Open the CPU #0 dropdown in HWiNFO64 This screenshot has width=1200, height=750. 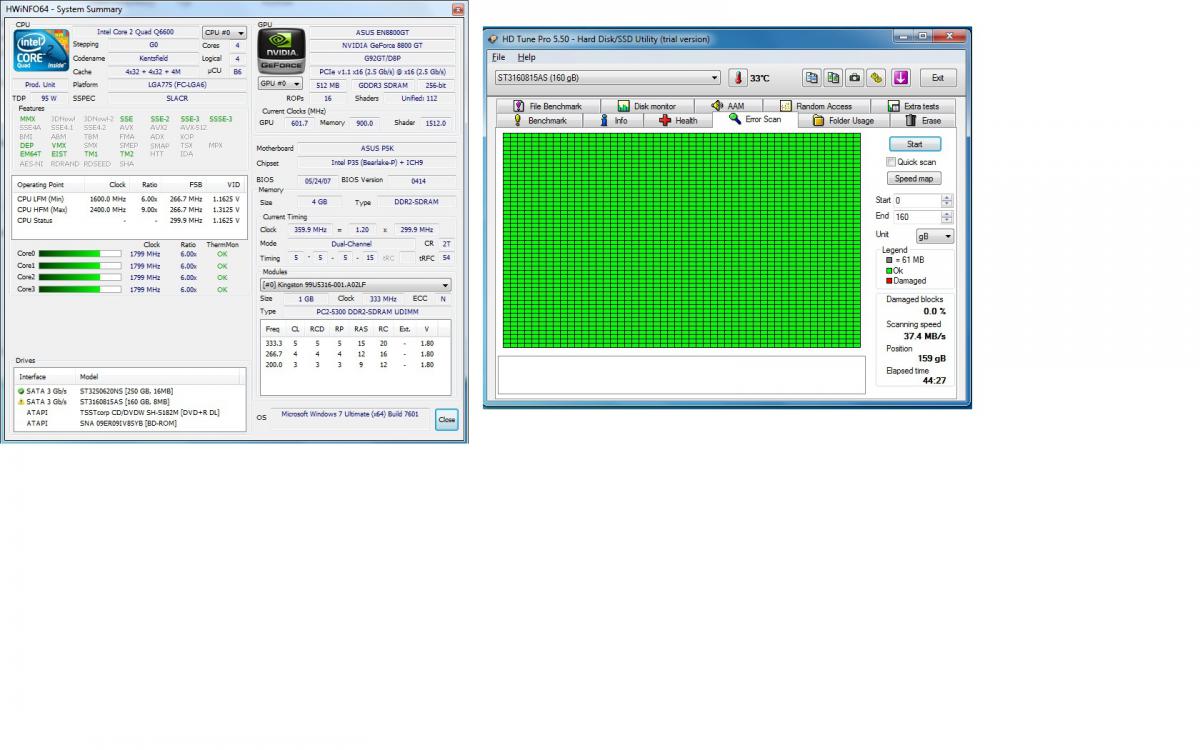click(225, 33)
